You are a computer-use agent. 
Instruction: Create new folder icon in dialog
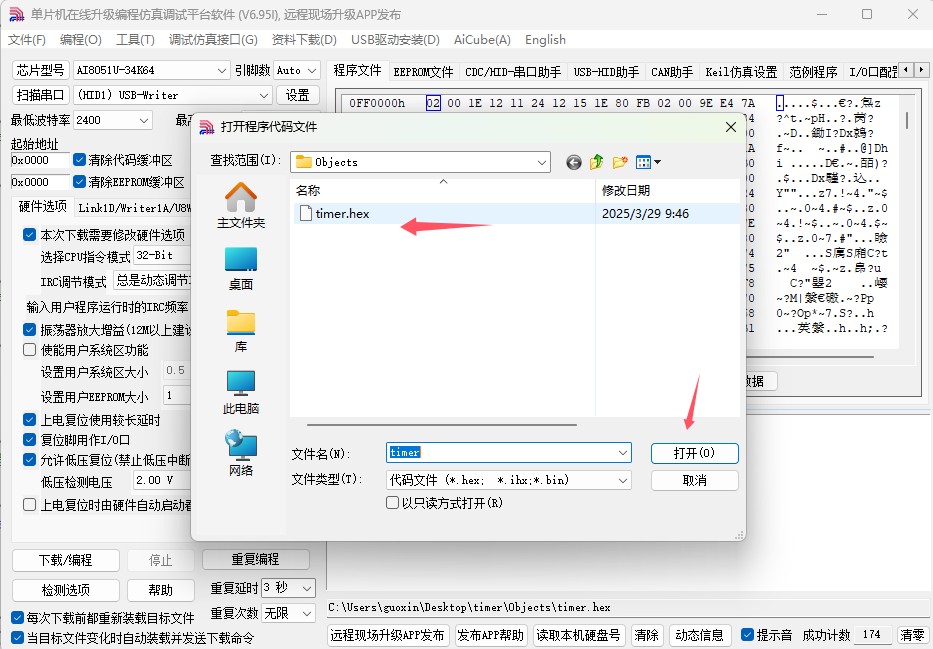[619, 162]
